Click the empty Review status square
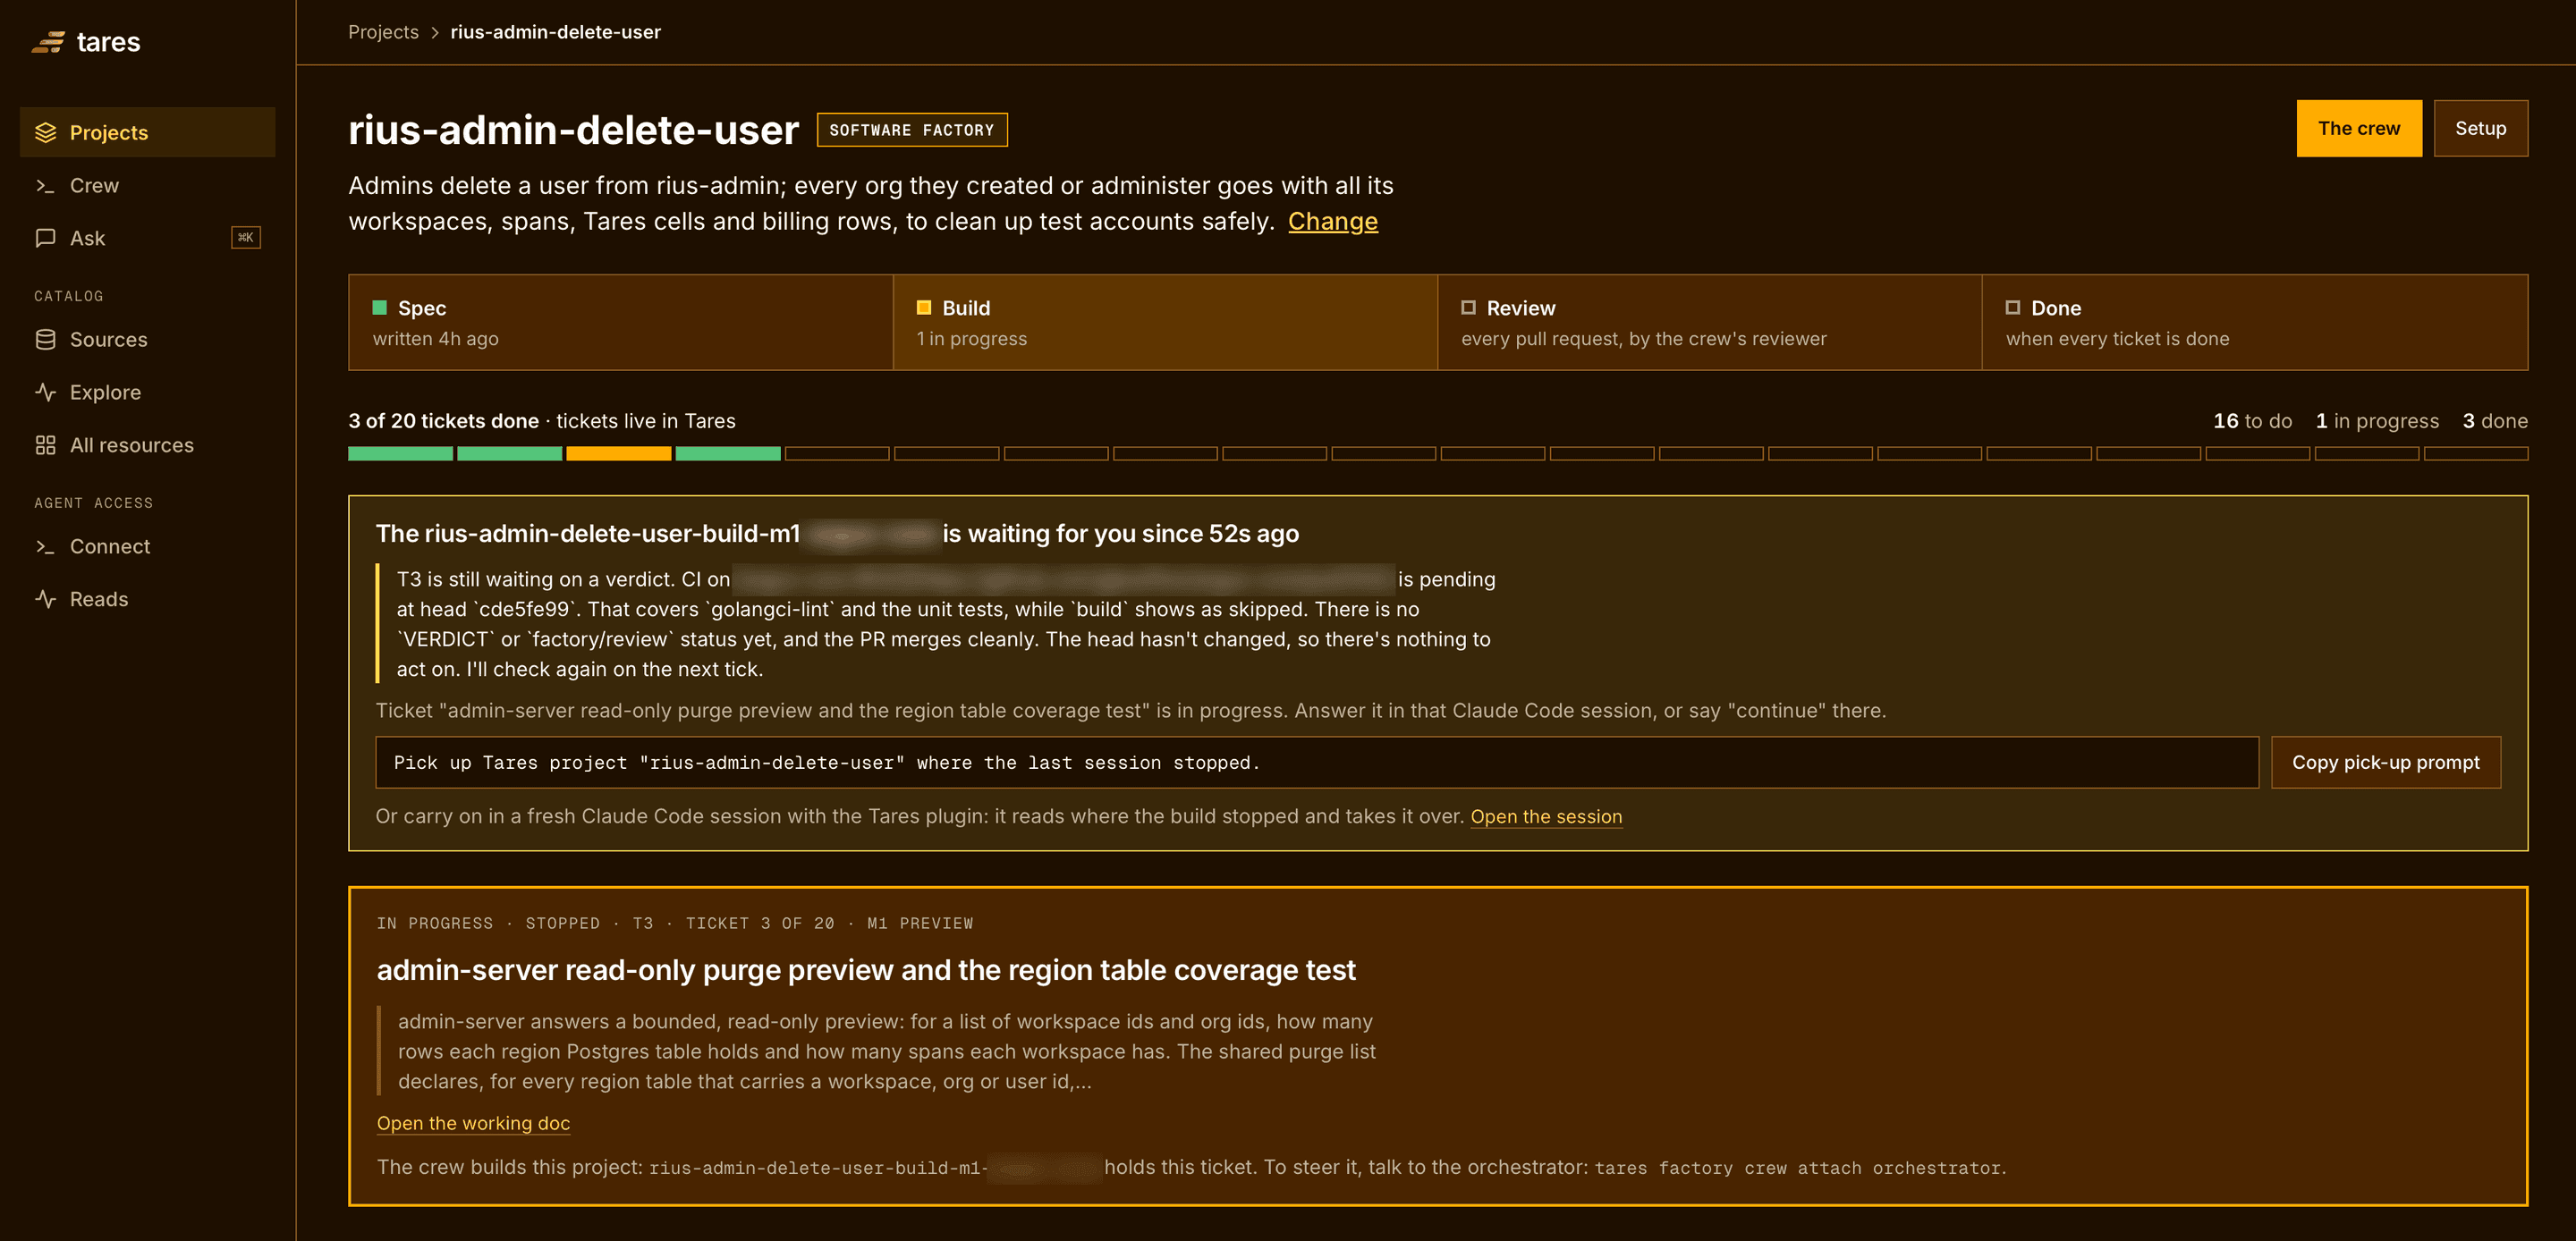Screen dimensions: 2576x1241 pos(1468,307)
